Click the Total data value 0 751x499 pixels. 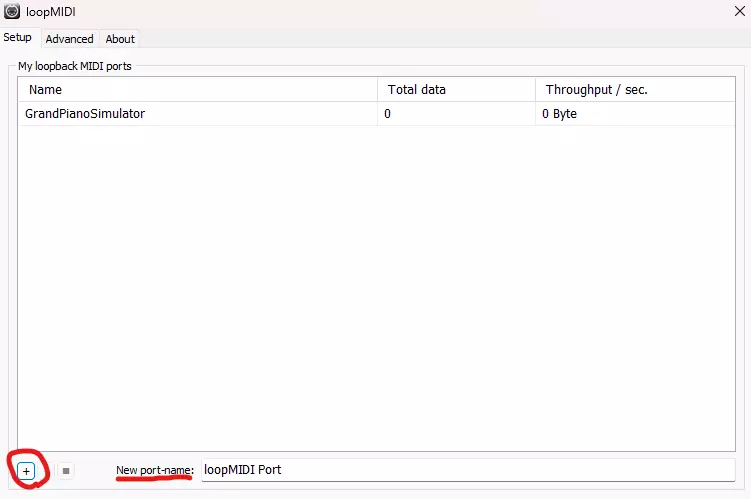[x=387, y=114]
